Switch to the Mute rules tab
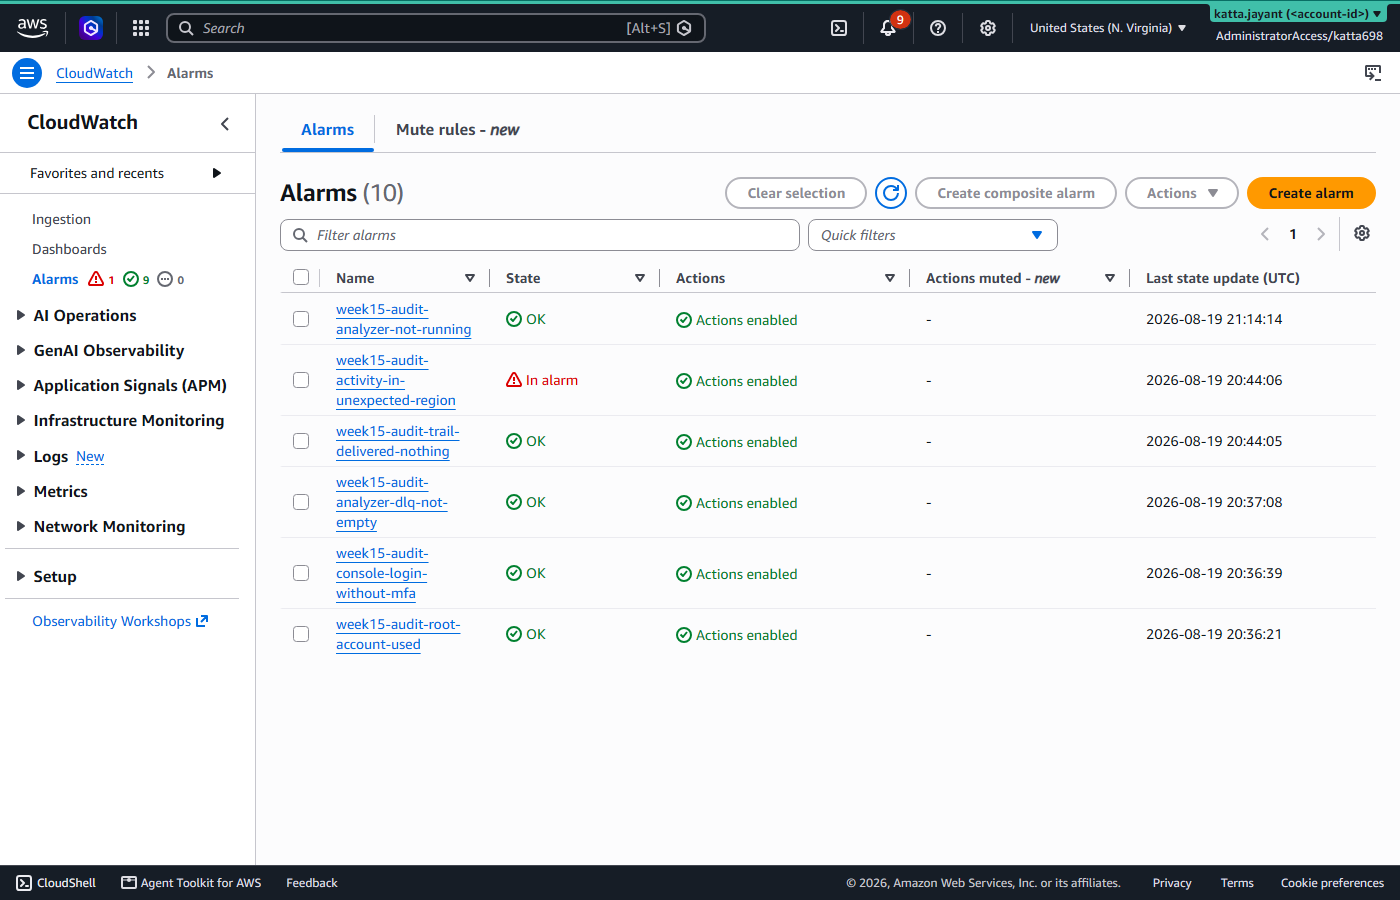The height and width of the screenshot is (900, 1400). point(457,130)
